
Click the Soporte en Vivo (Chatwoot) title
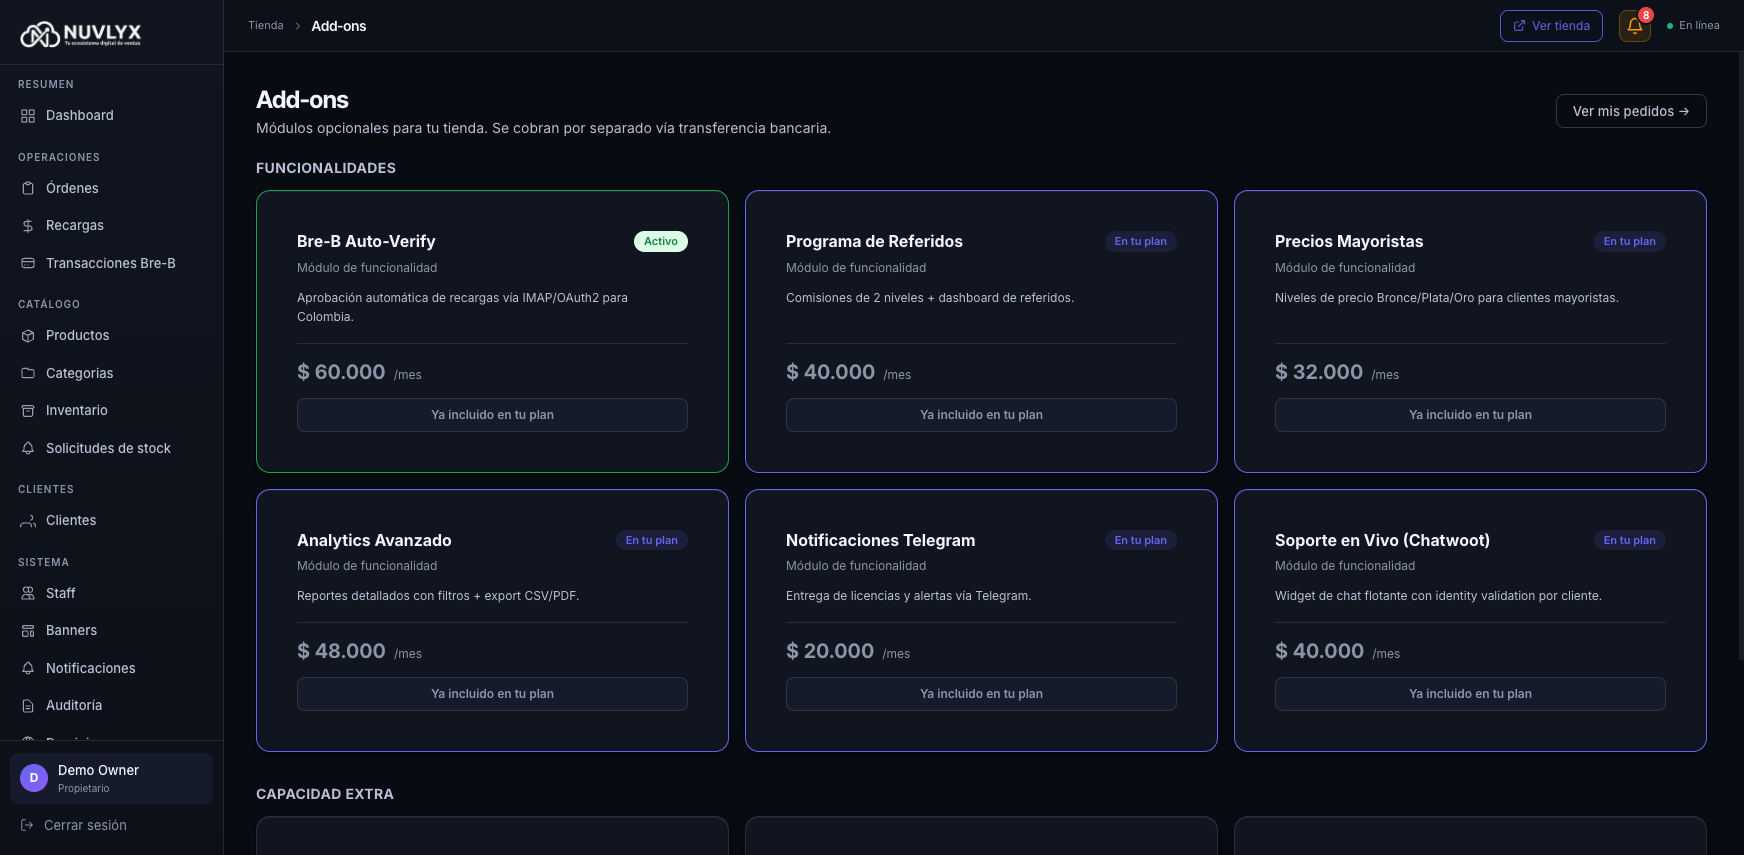coord(1382,540)
